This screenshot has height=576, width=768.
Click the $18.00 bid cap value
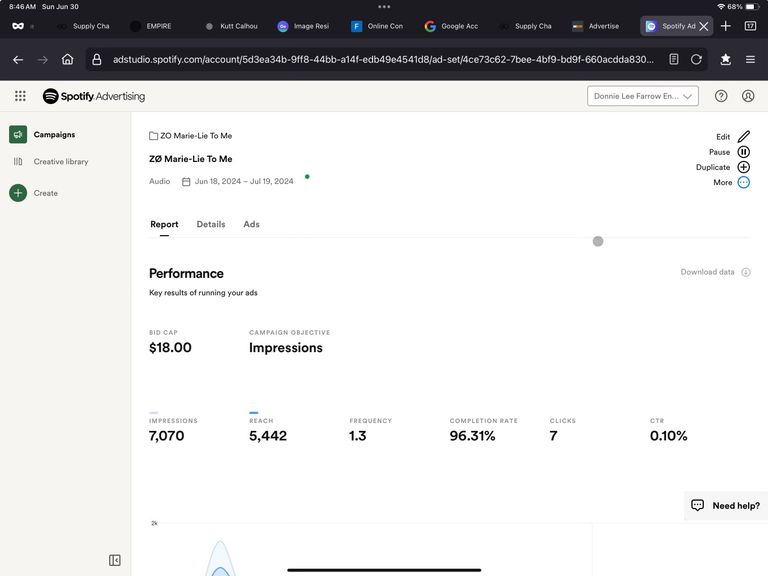click(x=170, y=348)
